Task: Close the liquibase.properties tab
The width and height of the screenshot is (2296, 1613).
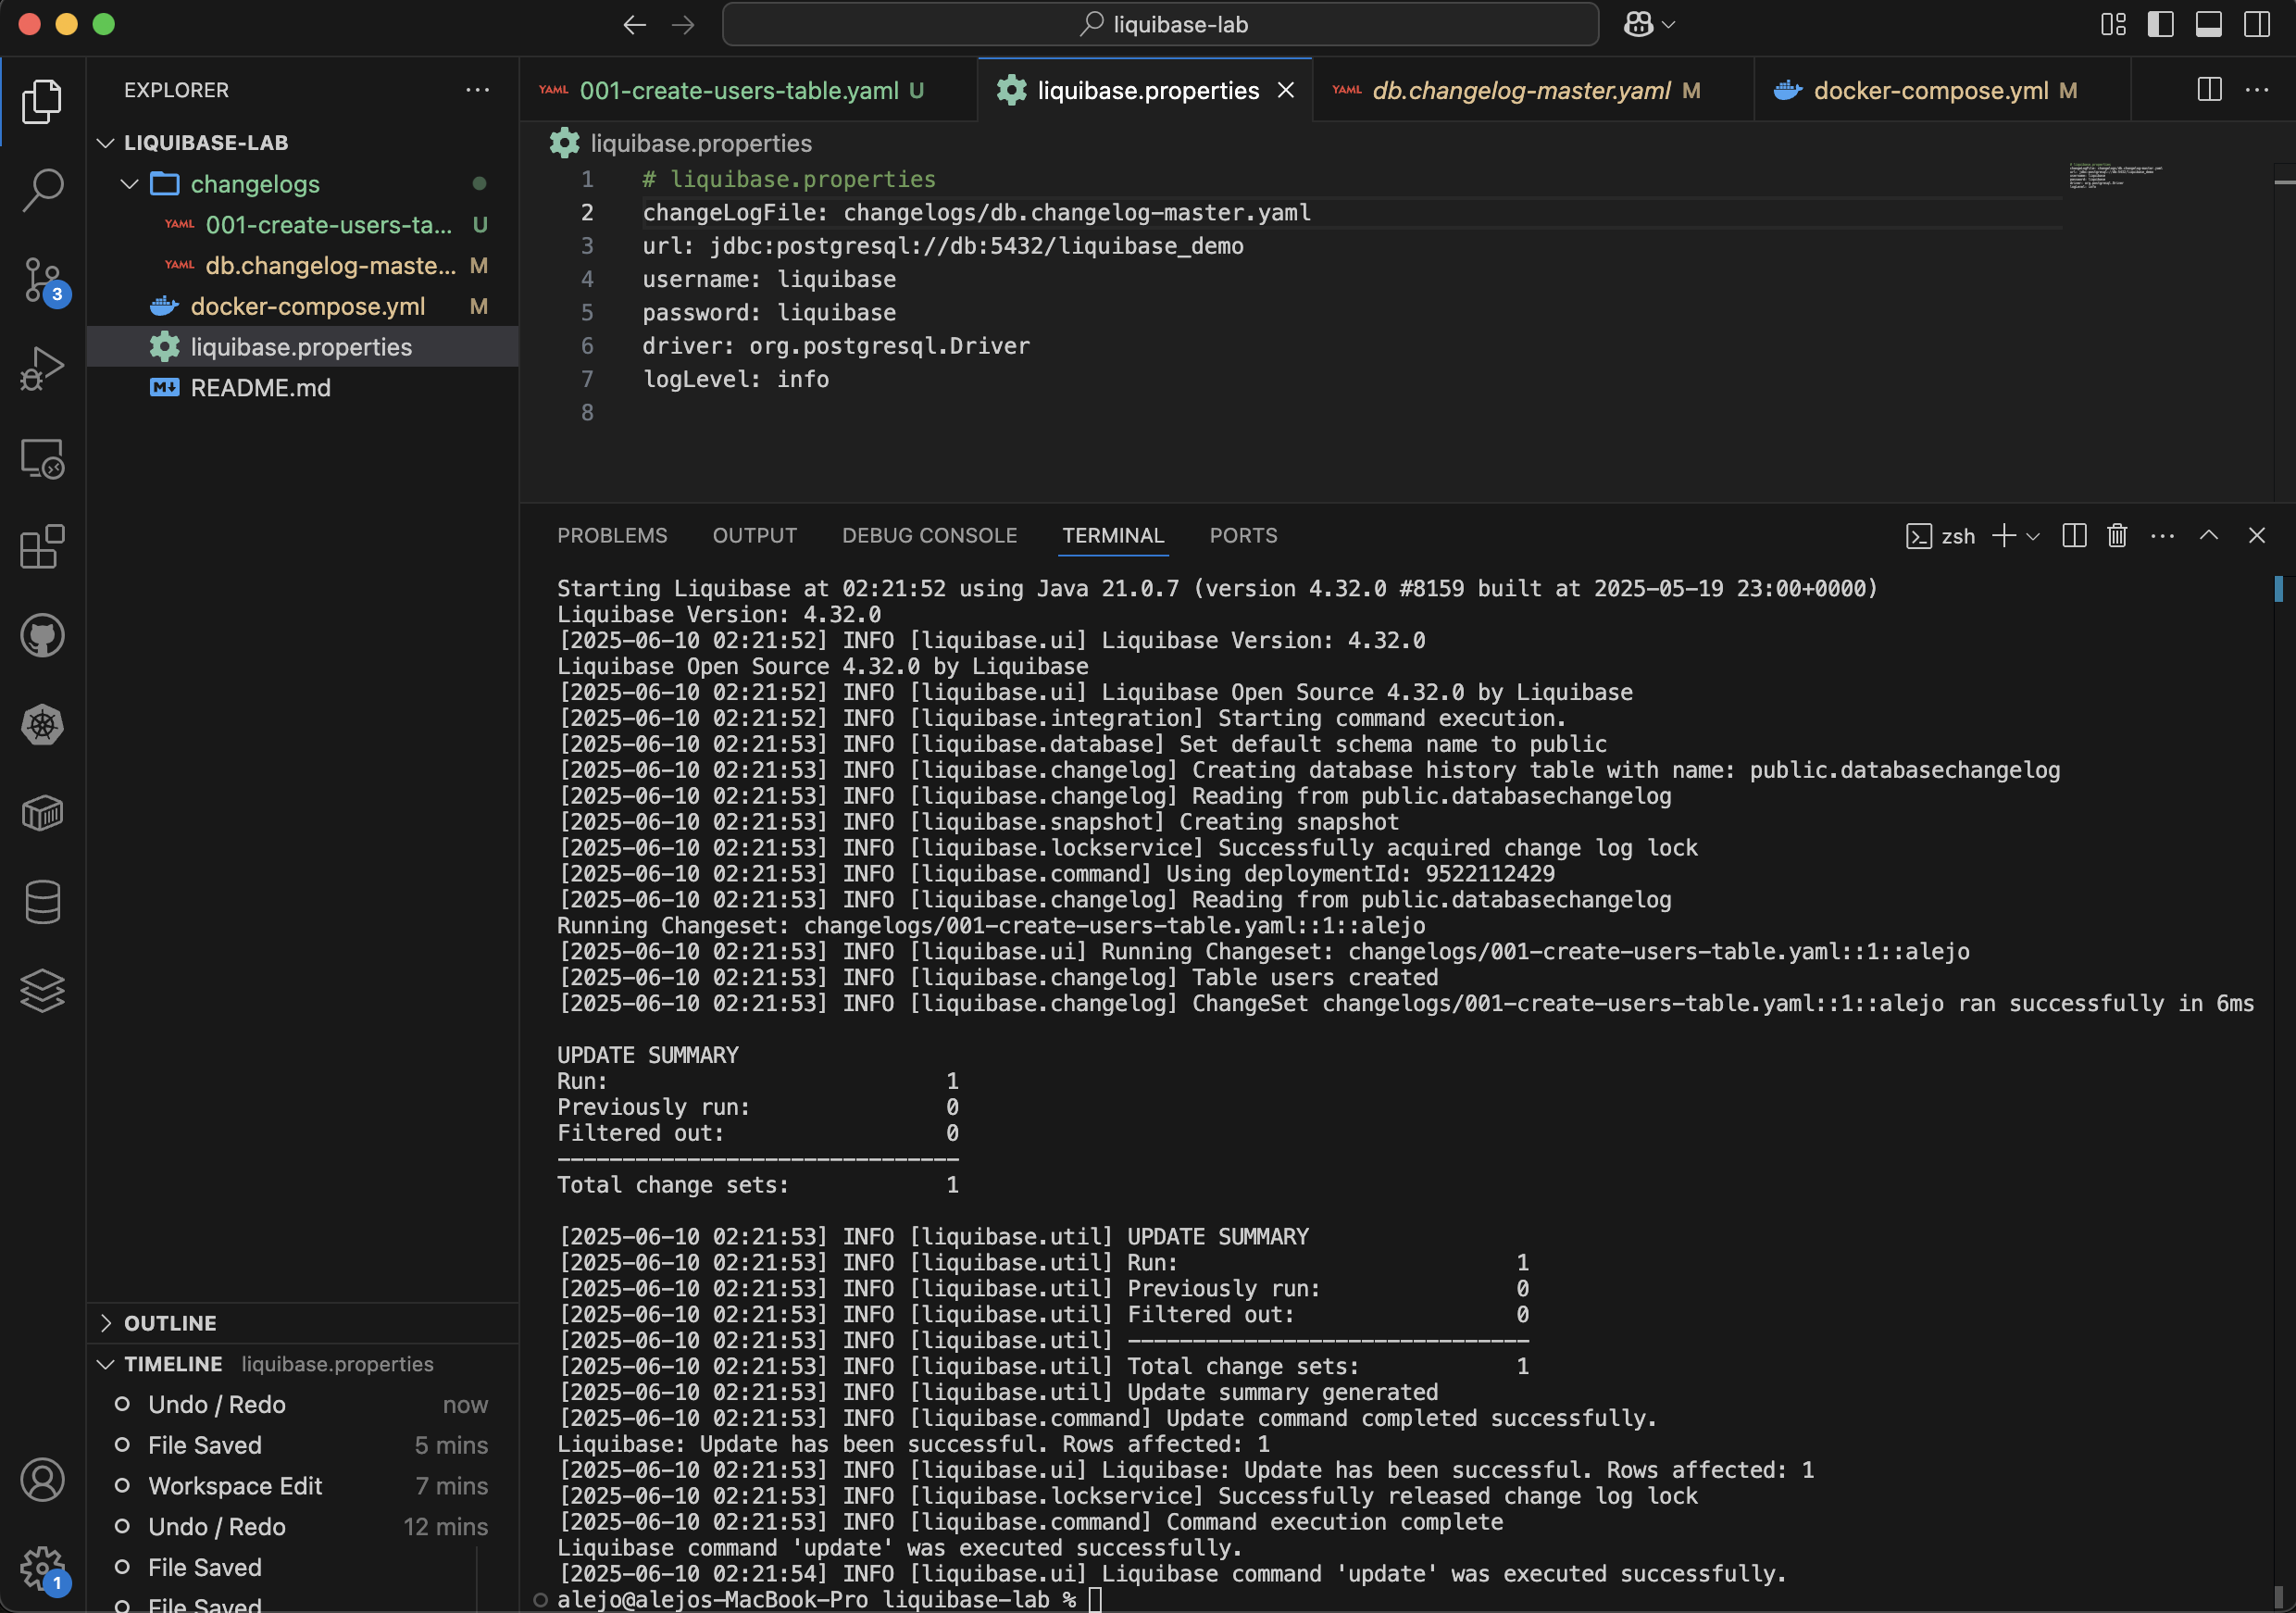Action: pos(1286,90)
